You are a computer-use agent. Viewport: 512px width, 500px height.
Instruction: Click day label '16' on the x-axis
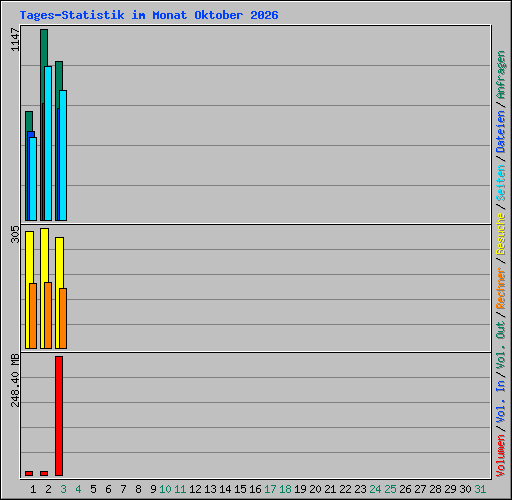pyautogui.click(x=255, y=489)
